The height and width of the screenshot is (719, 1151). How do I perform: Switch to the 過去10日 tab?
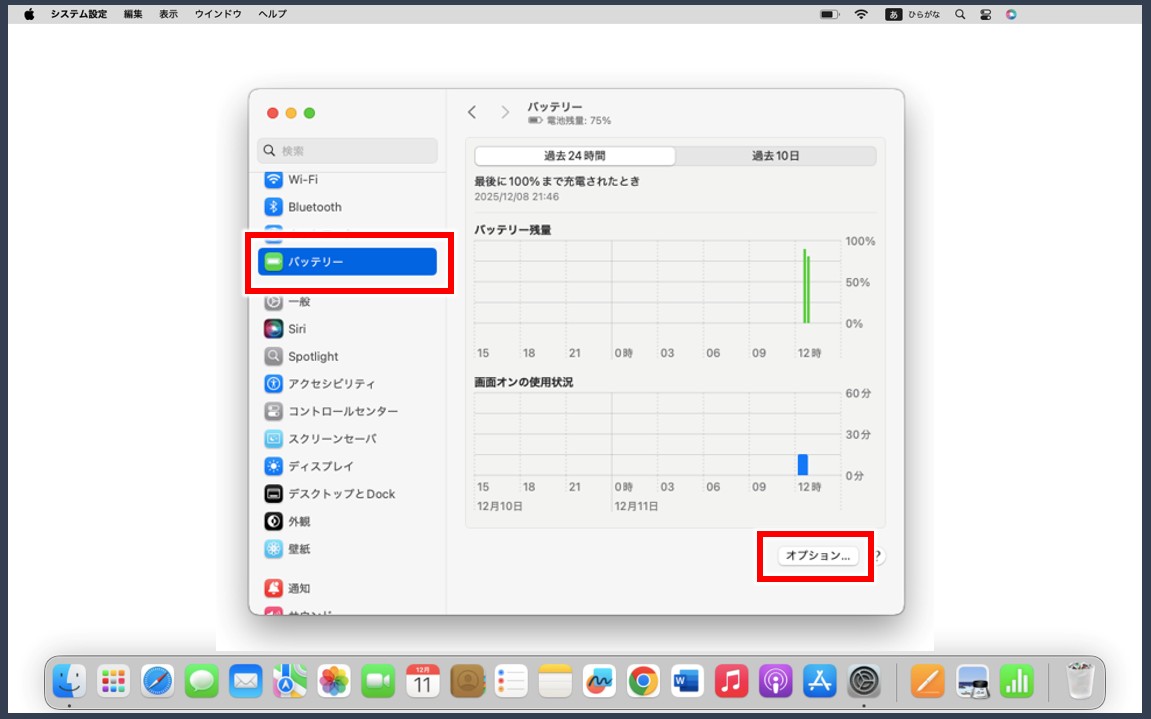775,155
